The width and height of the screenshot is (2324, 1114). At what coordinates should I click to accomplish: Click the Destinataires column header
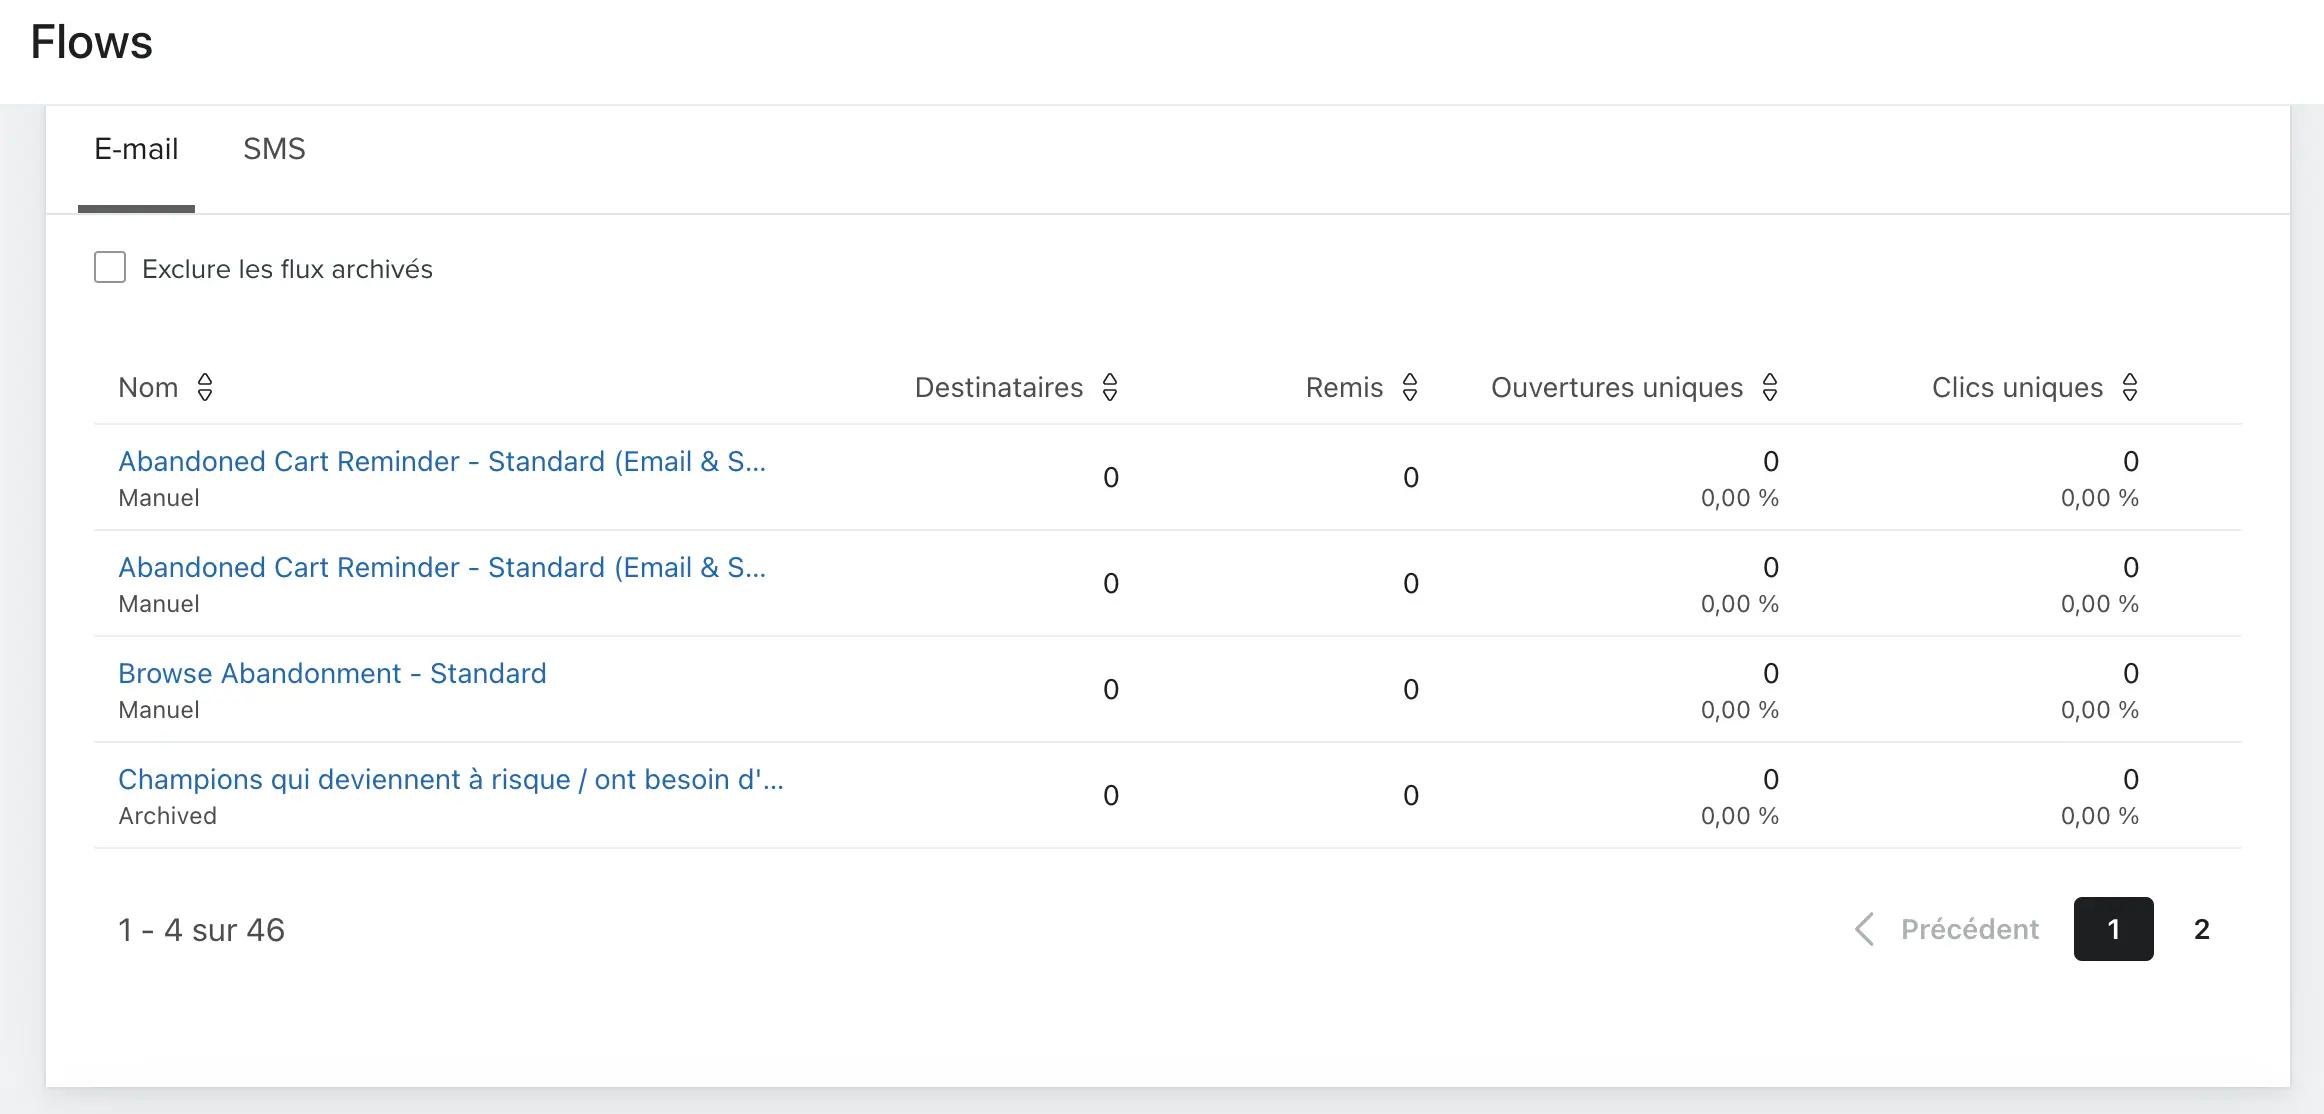click(x=999, y=387)
